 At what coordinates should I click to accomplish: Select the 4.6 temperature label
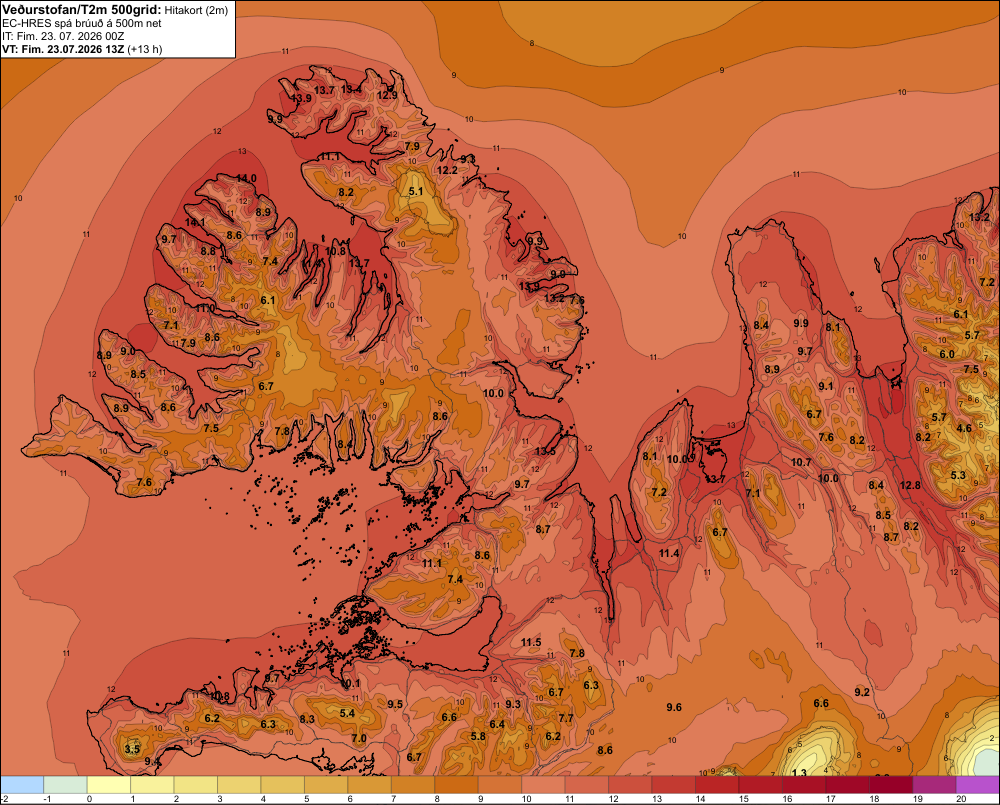click(964, 428)
